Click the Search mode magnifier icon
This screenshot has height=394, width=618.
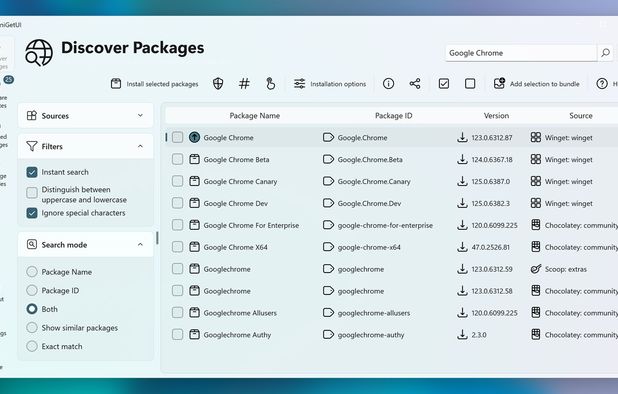click(32, 244)
